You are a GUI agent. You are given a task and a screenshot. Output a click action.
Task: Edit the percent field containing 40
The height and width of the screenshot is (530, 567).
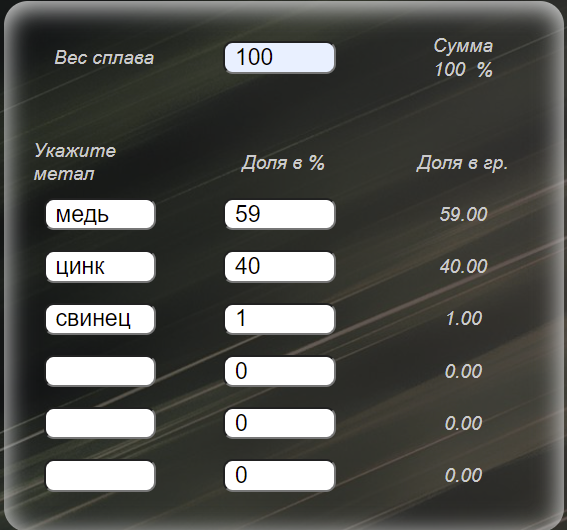(280, 267)
